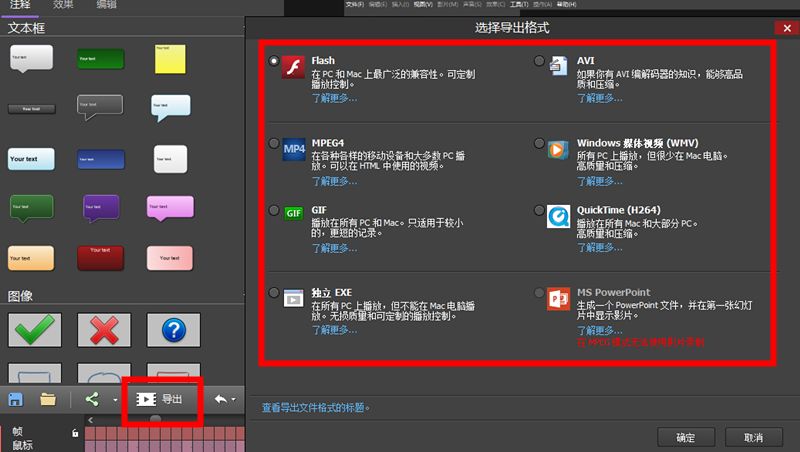The image size is (800, 452).
Task: Select the Flash radio button
Action: 274,61
